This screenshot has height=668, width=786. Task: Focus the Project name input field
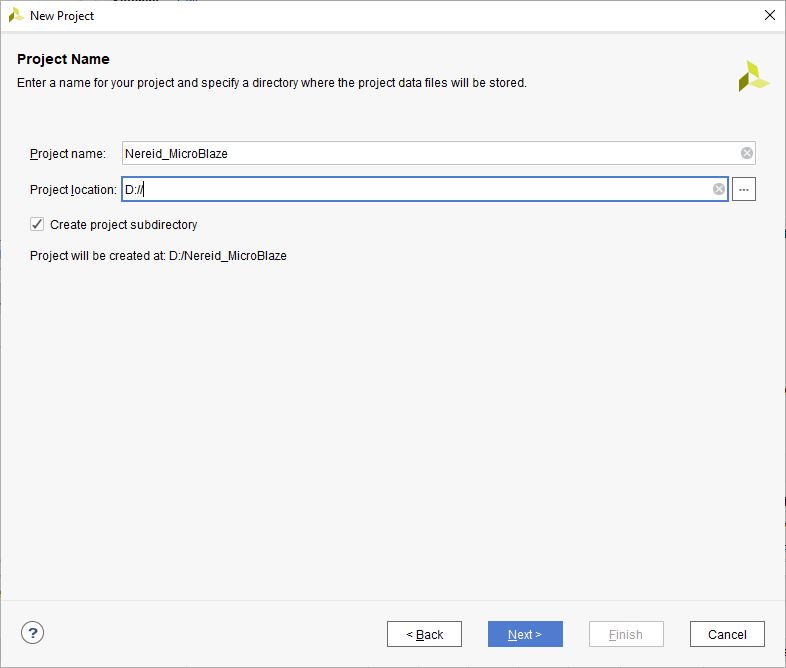point(430,153)
